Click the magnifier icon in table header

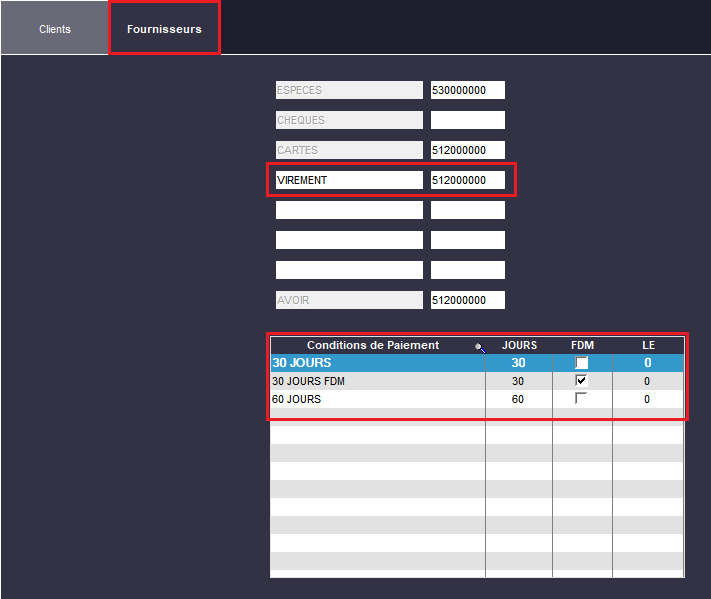[x=480, y=347]
